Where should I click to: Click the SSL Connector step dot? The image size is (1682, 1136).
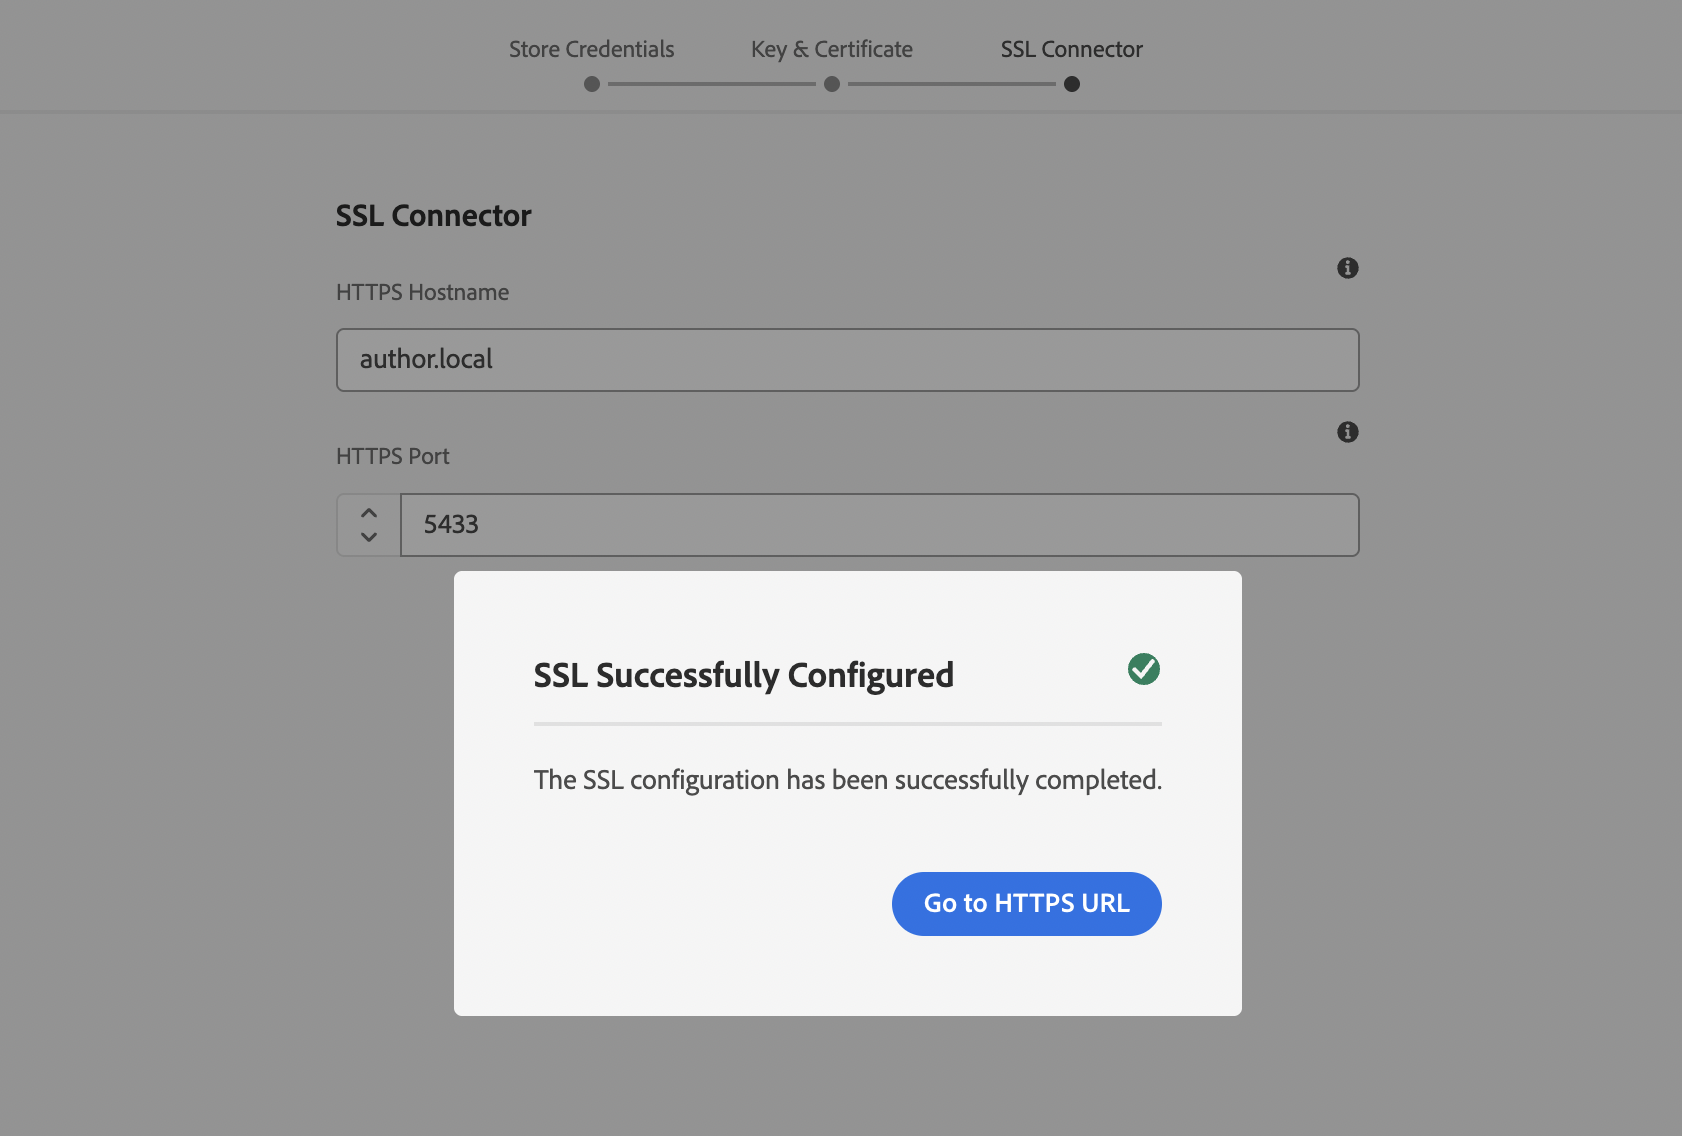pyautogui.click(x=1072, y=84)
